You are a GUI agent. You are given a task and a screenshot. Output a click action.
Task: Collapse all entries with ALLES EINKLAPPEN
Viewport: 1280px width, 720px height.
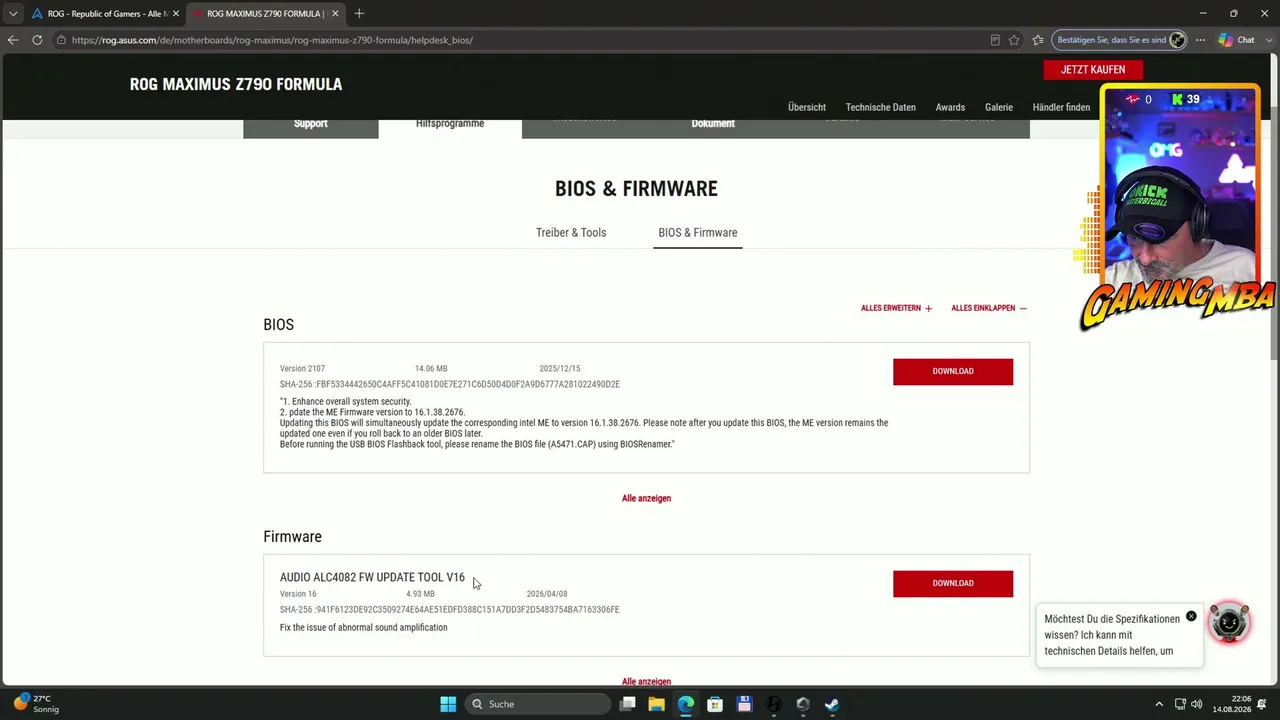(x=989, y=308)
